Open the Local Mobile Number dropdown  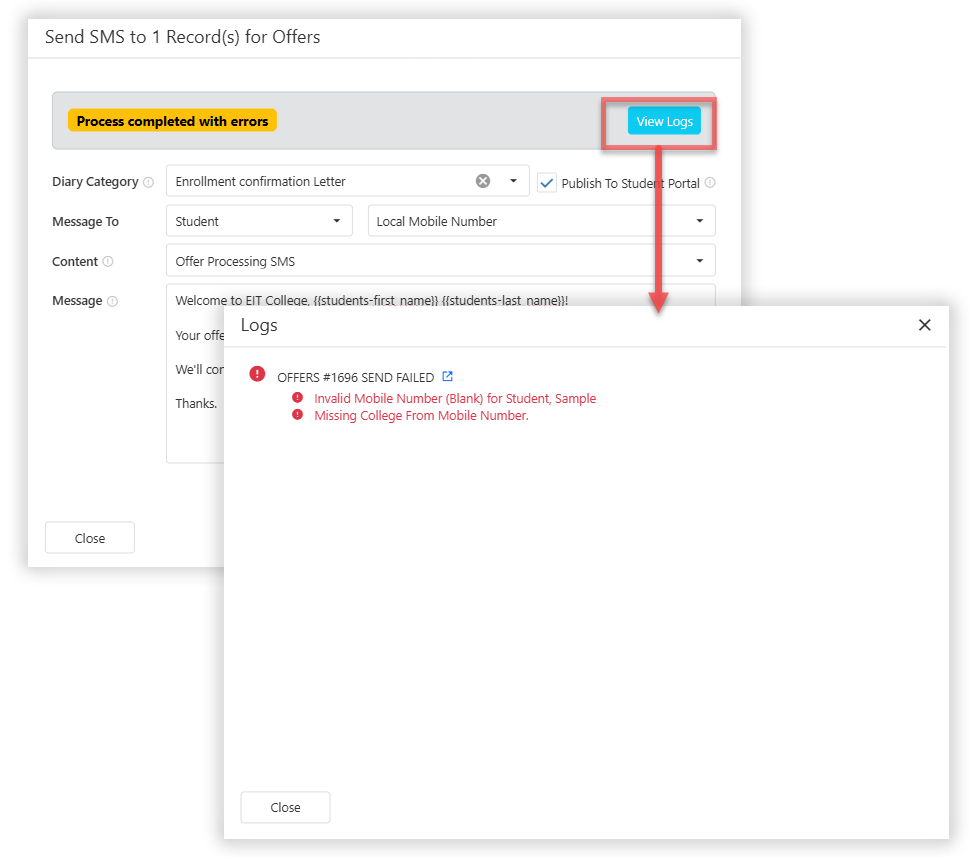tap(541, 221)
